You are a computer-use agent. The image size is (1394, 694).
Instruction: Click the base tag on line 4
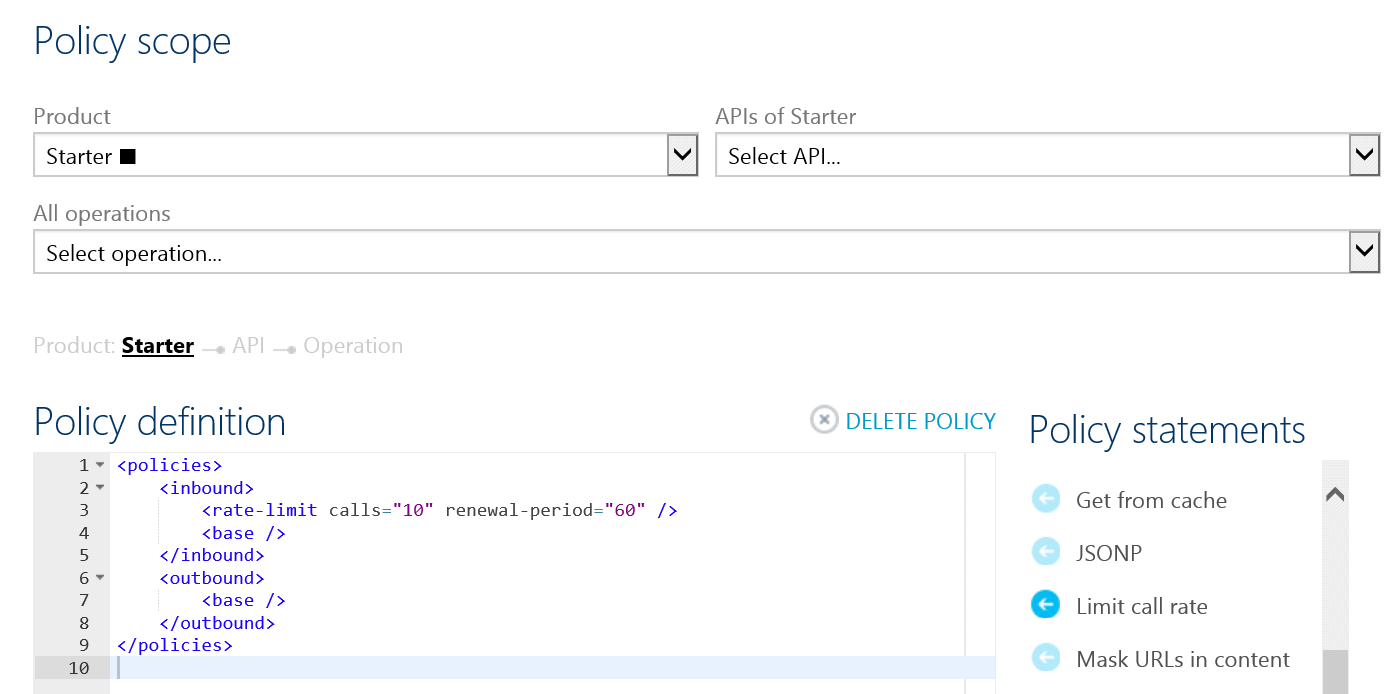pos(244,533)
